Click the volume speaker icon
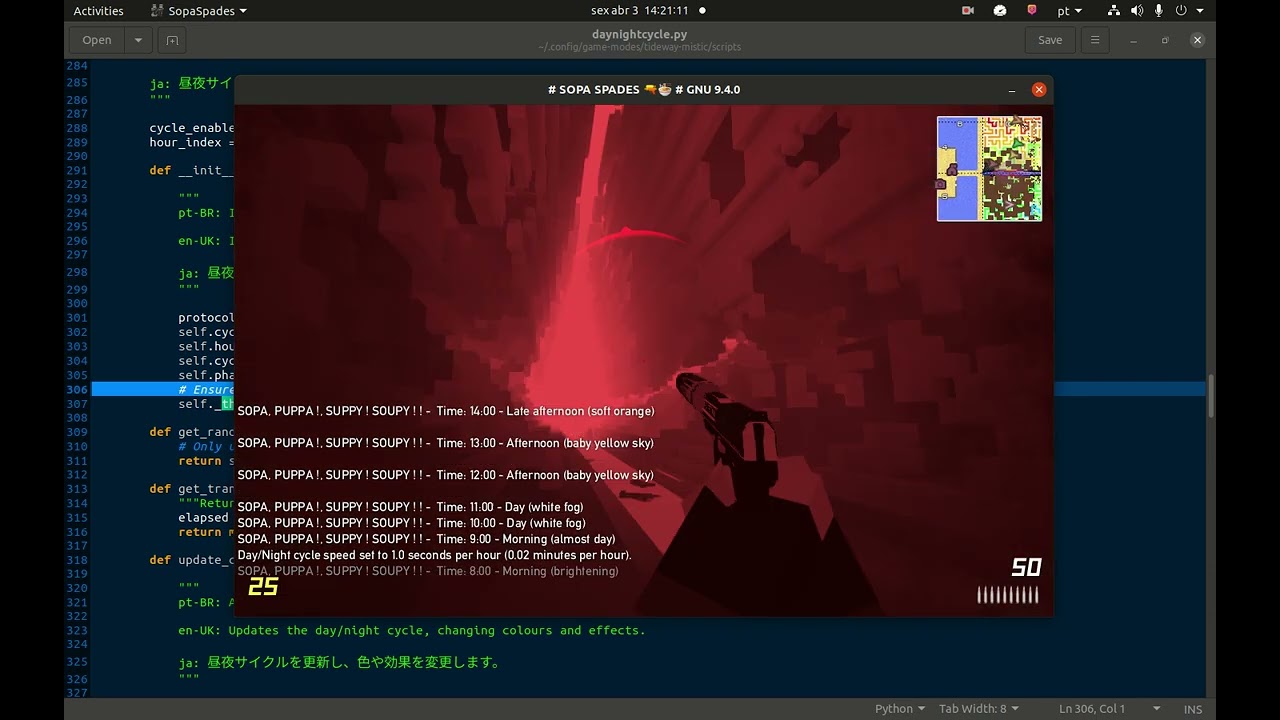1280x720 pixels. pyautogui.click(x=1137, y=11)
